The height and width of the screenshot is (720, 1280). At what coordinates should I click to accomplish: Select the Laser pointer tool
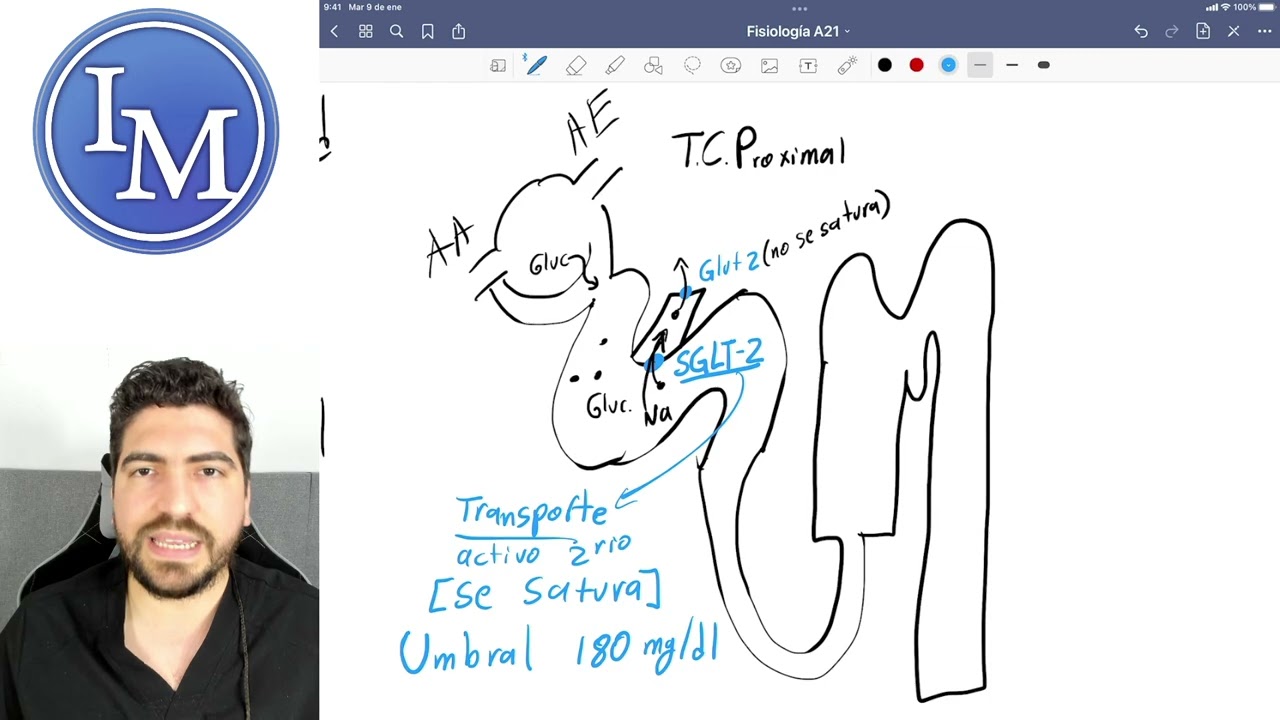pos(847,65)
